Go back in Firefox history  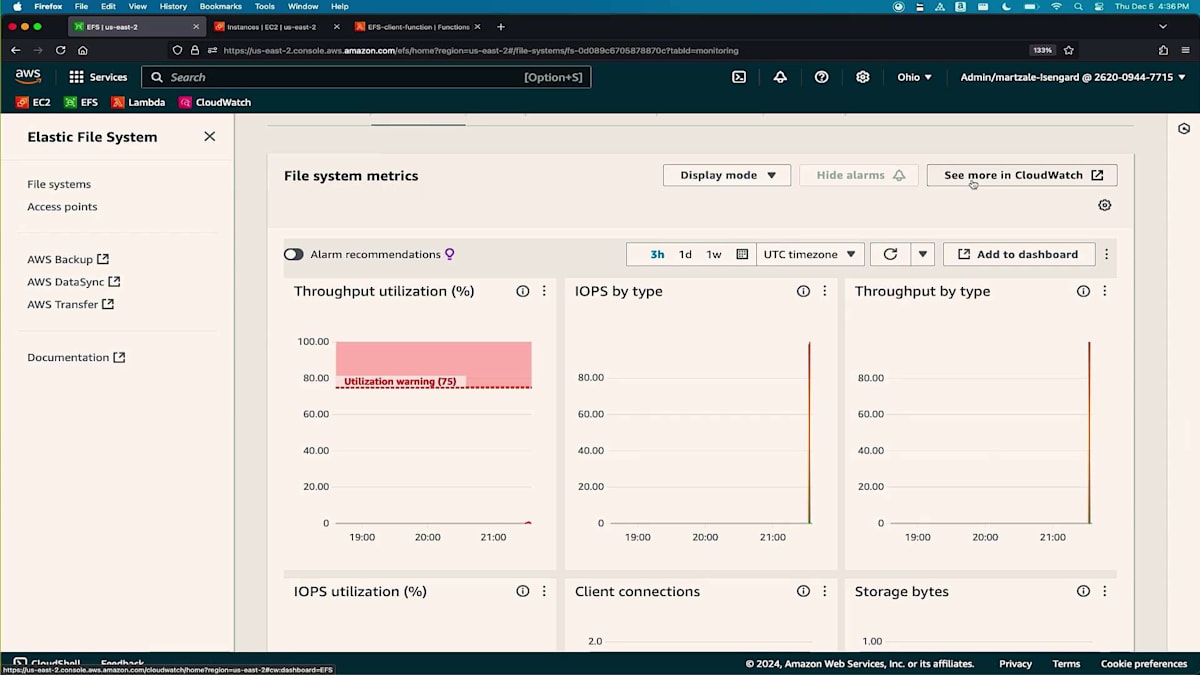point(15,50)
